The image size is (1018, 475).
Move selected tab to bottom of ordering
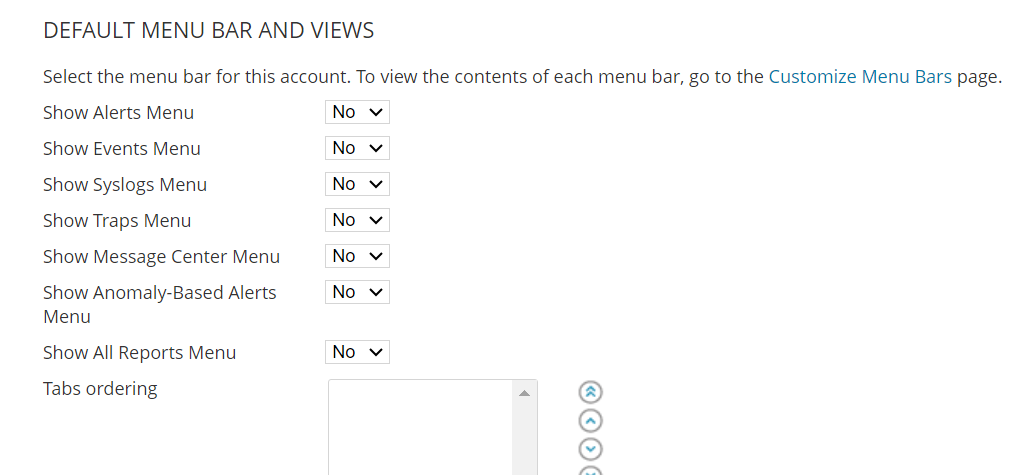590,471
